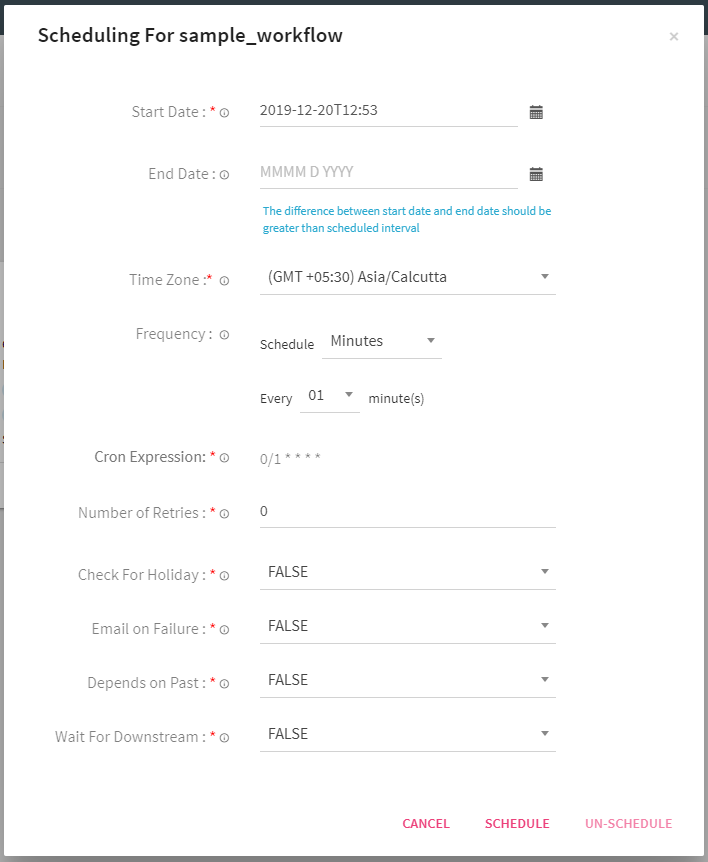The image size is (708, 862).
Task: Click the Number of Retries info icon
Action: [224, 514]
